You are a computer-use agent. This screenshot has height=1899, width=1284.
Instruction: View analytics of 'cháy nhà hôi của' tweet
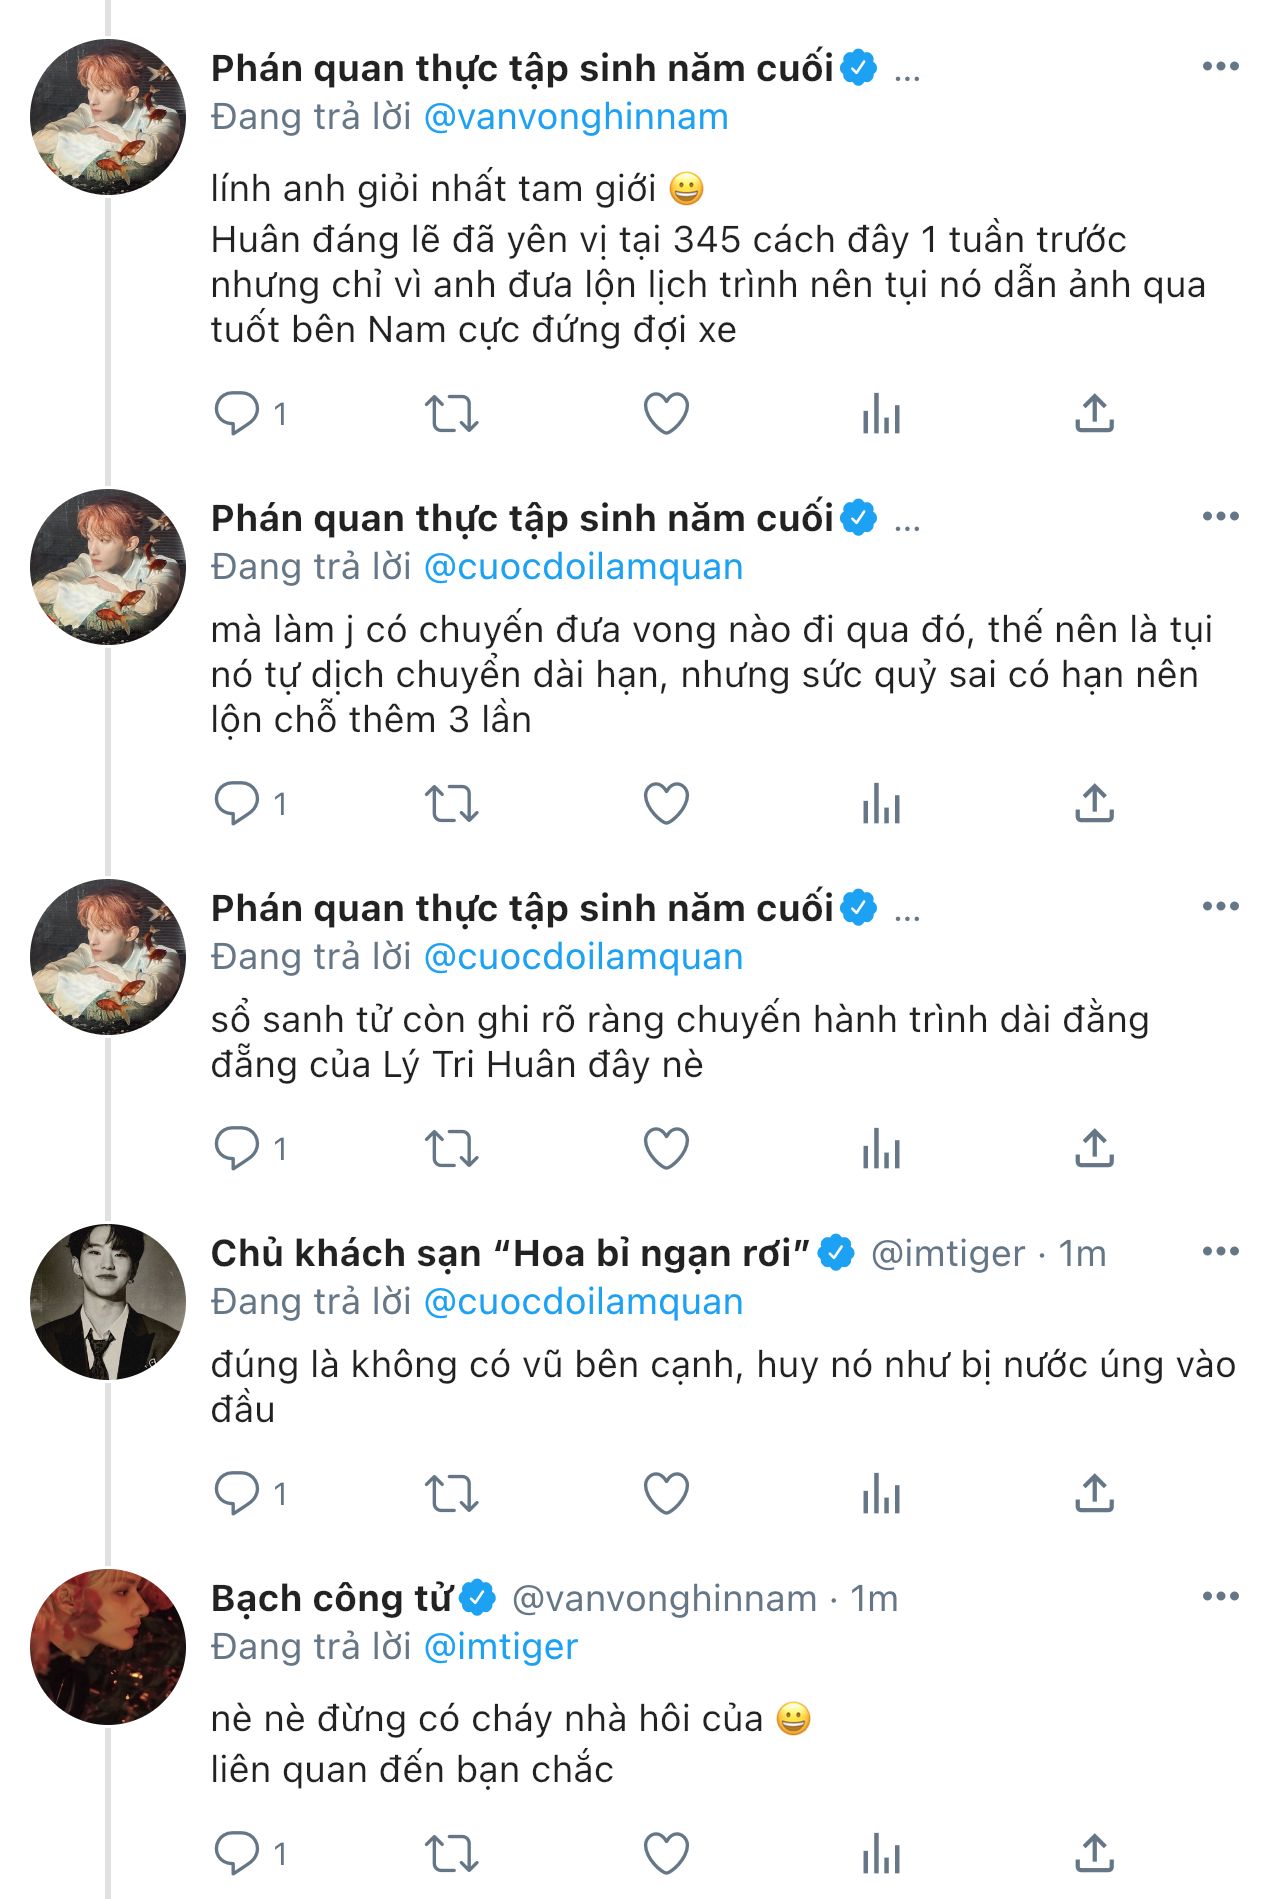click(881, 1853)
